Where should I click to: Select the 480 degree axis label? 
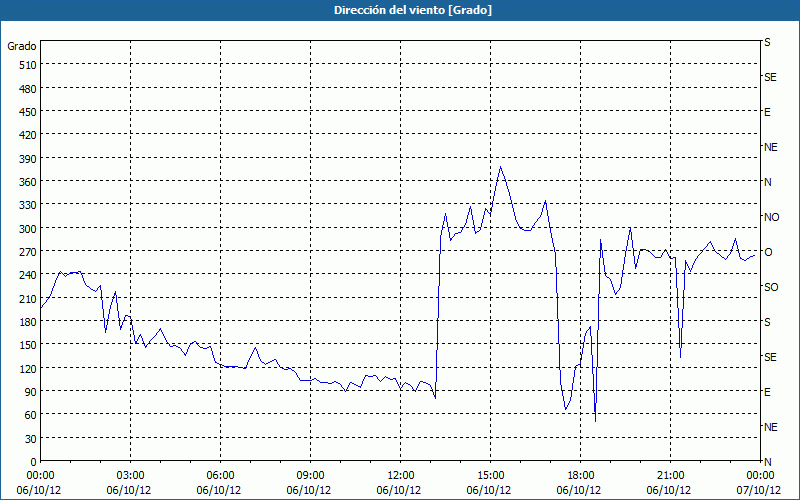28,89
